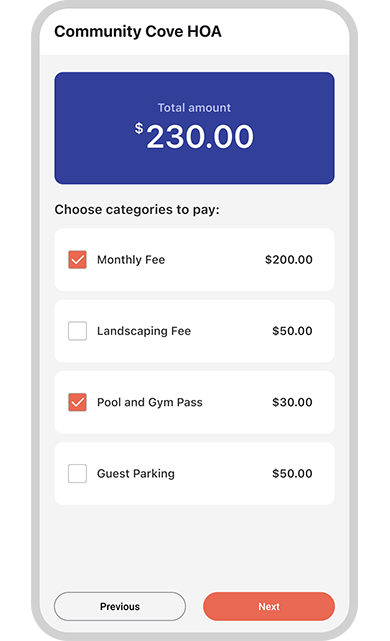Viewport: 390px width, 641px height.
Task: Select the Monthly Fee label text
Action: click(x=131, y=260)
